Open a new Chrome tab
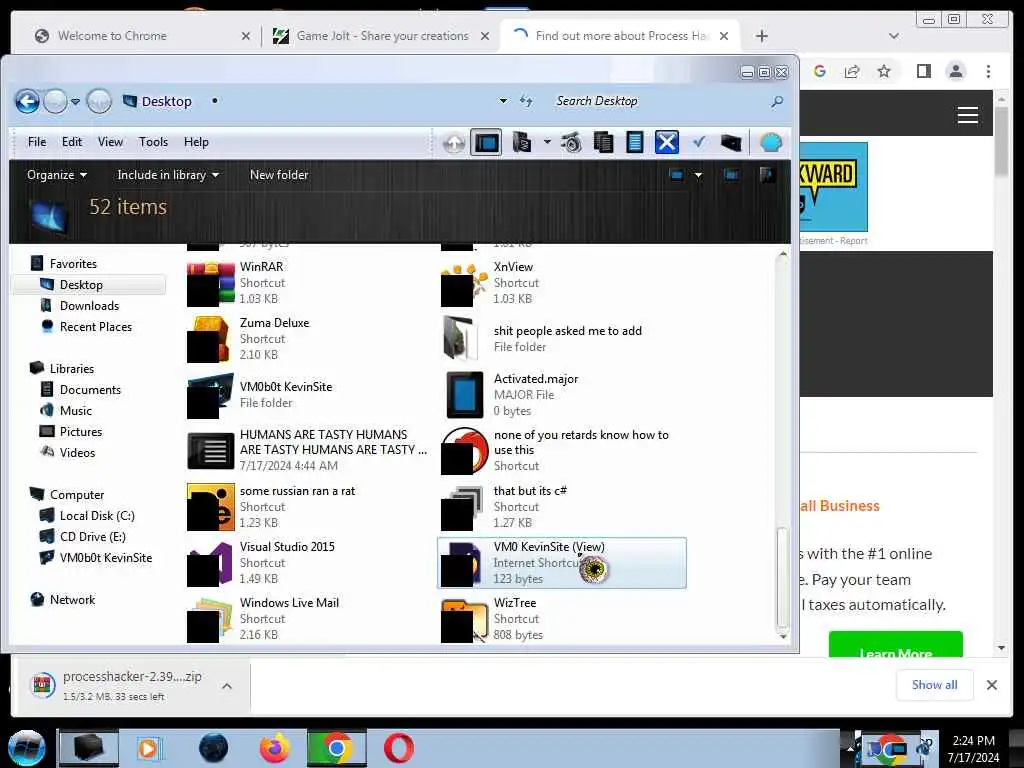Image resolution: width=1024 pixels, height=768 pixels. click(761, 36)
